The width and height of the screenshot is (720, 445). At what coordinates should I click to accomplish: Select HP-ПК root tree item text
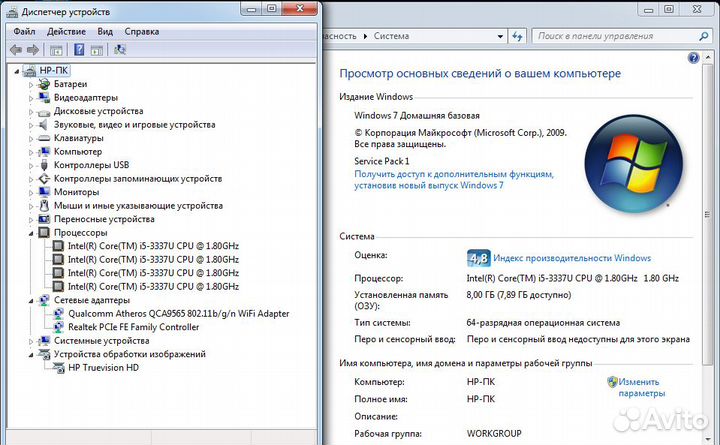click(x=54, y=71)
